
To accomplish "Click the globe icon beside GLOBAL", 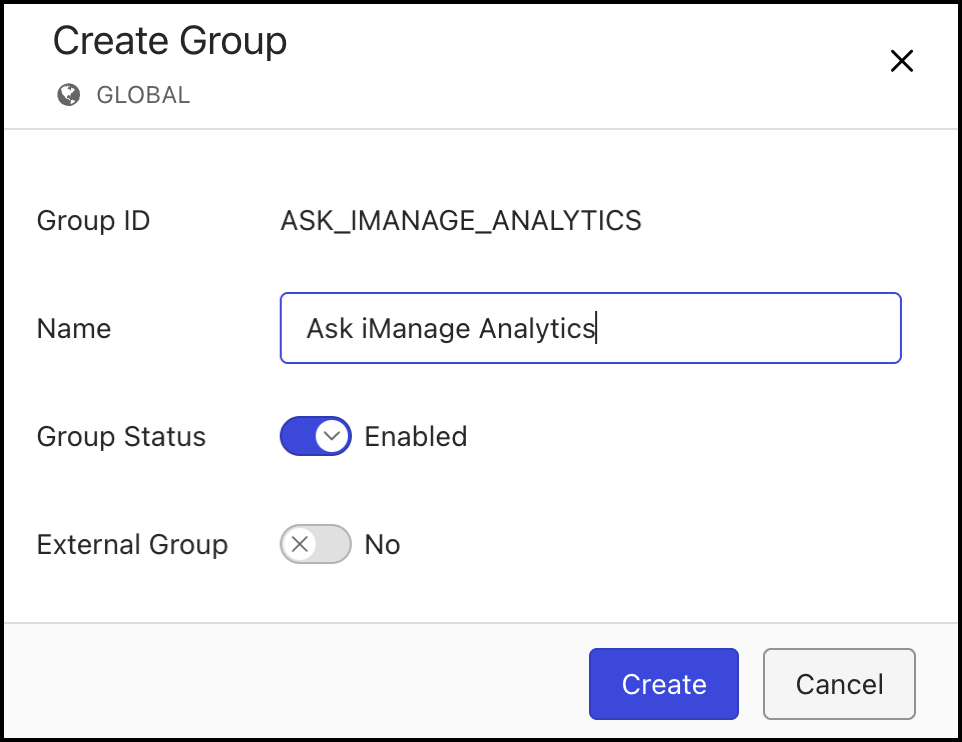I will click(68, 95).
